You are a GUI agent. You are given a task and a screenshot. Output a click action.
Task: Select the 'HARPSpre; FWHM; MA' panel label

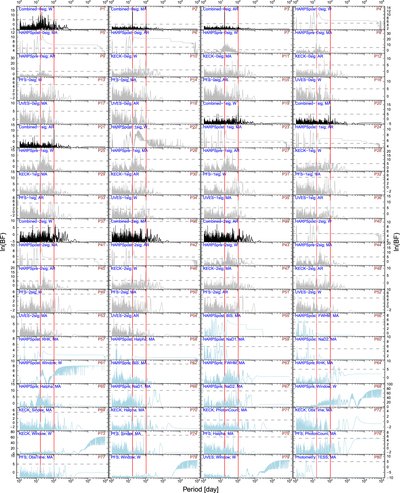[x=224, y=363]
